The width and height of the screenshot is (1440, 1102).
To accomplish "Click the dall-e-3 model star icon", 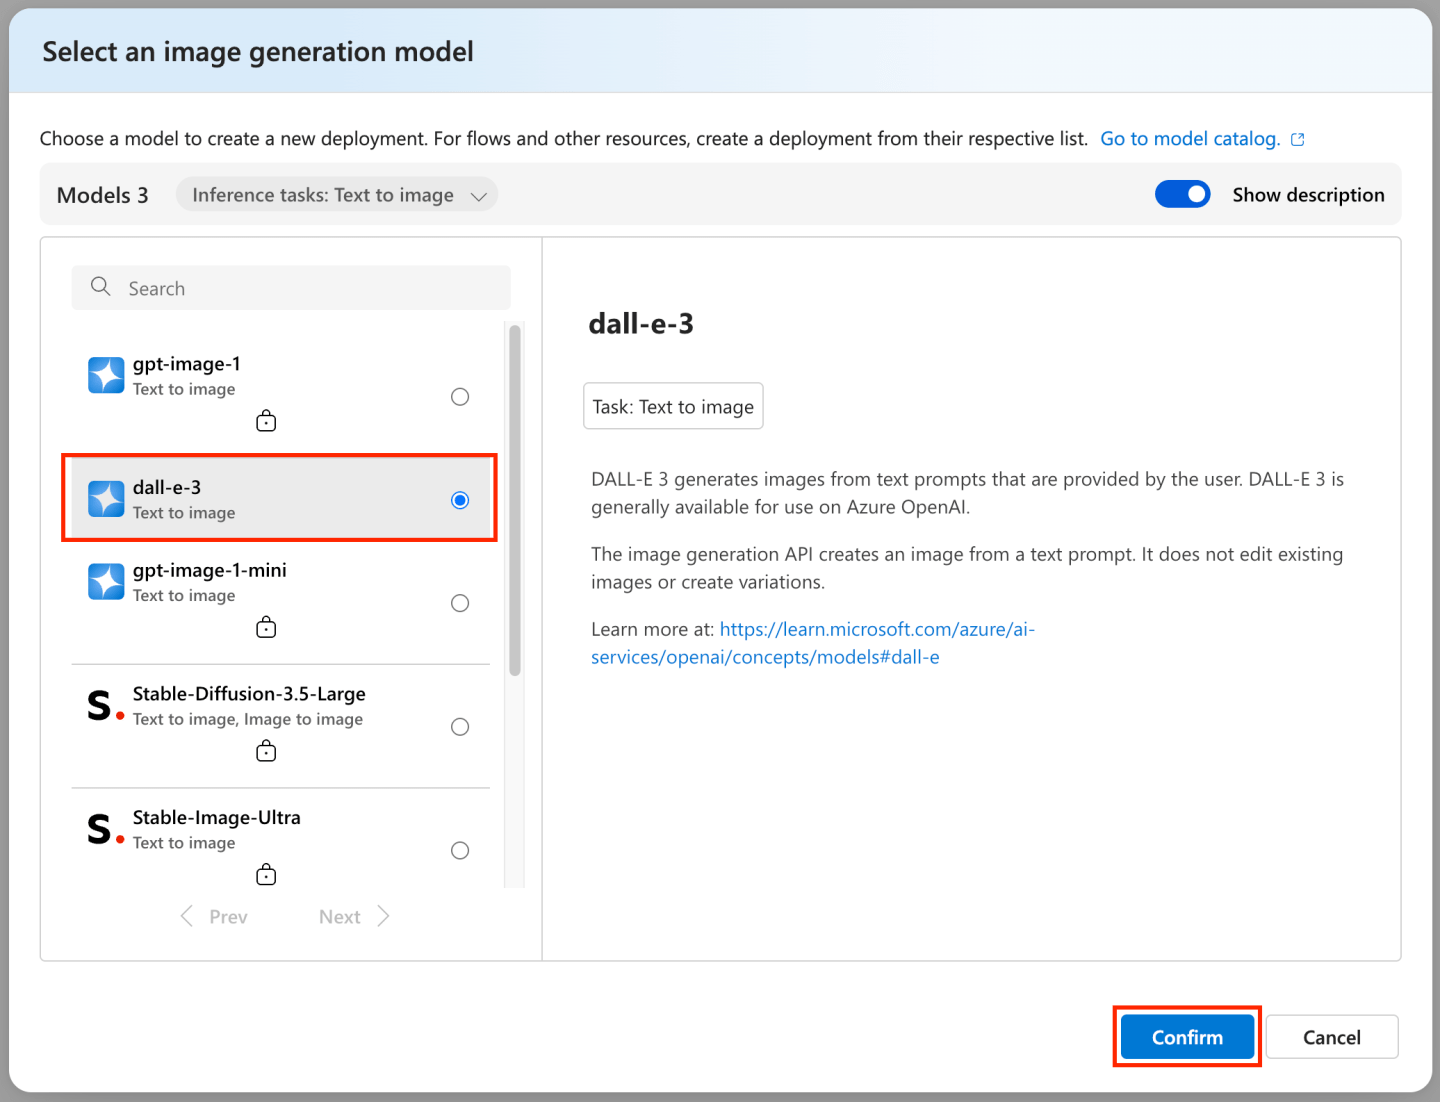I will pyautogui.click(x=106, y=498).
